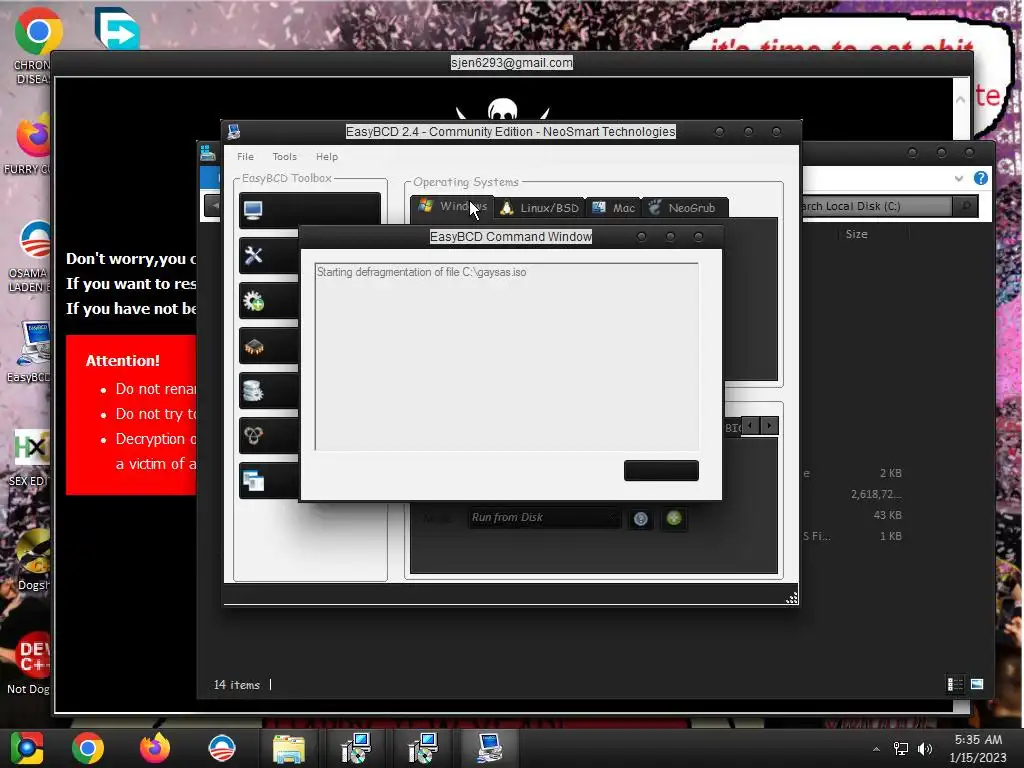Switch File Explorer to details view icon
This screenshot has height=768, width=1024.
tap(955, 684)
